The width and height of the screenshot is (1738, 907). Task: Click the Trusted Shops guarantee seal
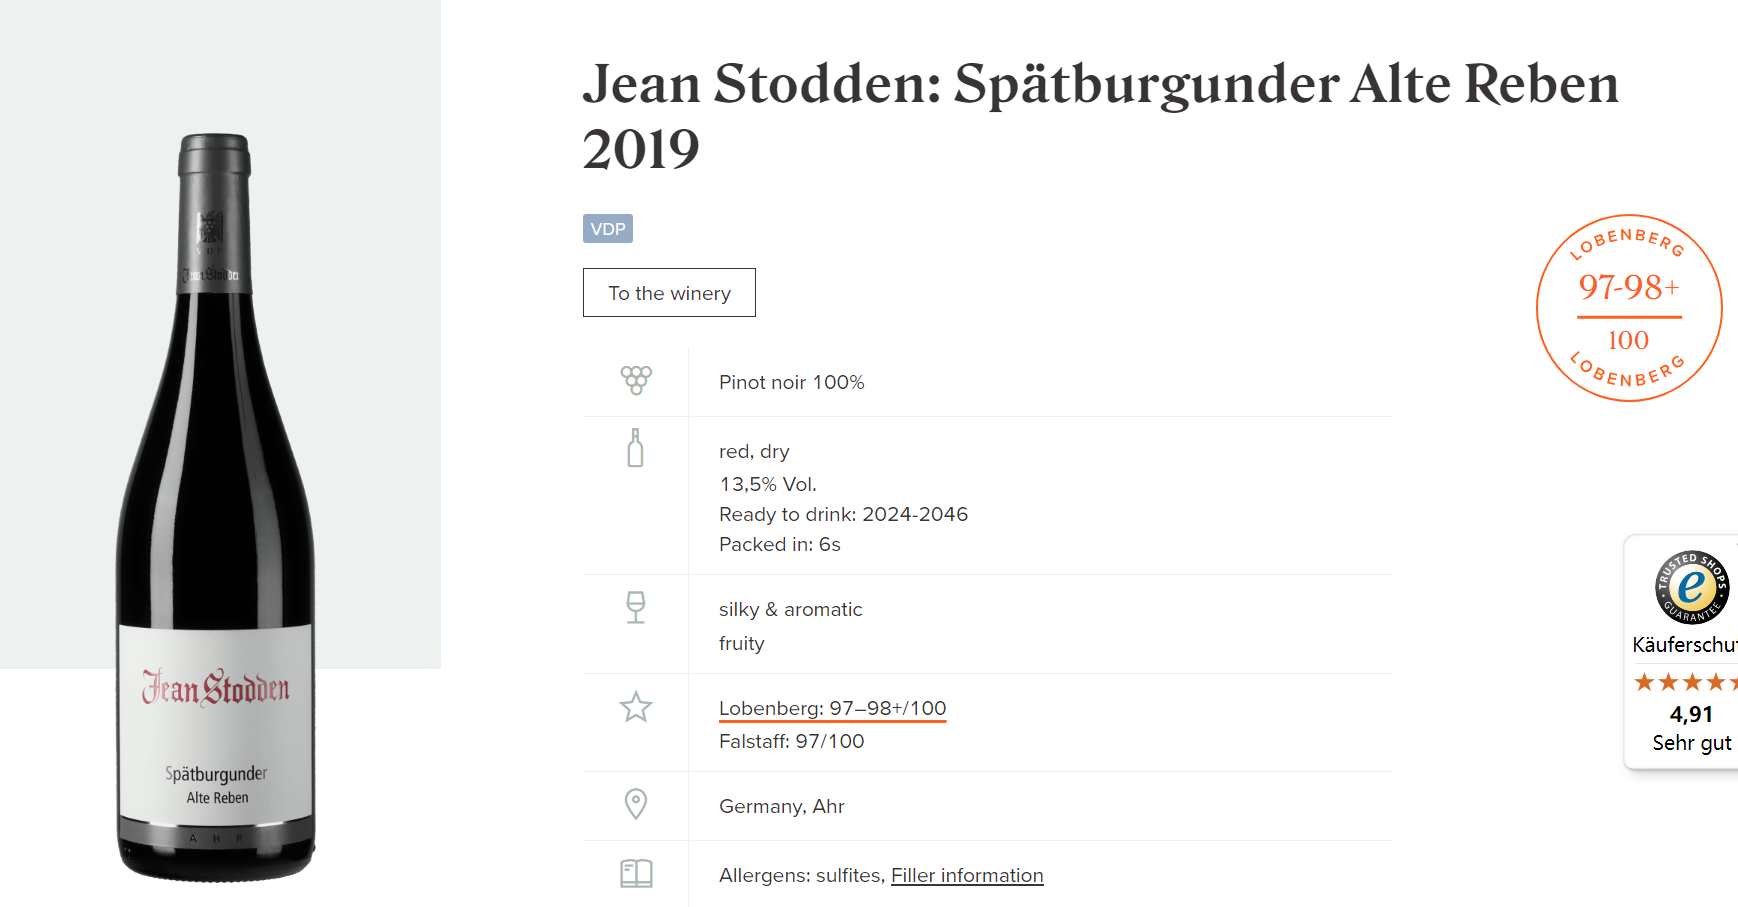tap(1691, 587)
